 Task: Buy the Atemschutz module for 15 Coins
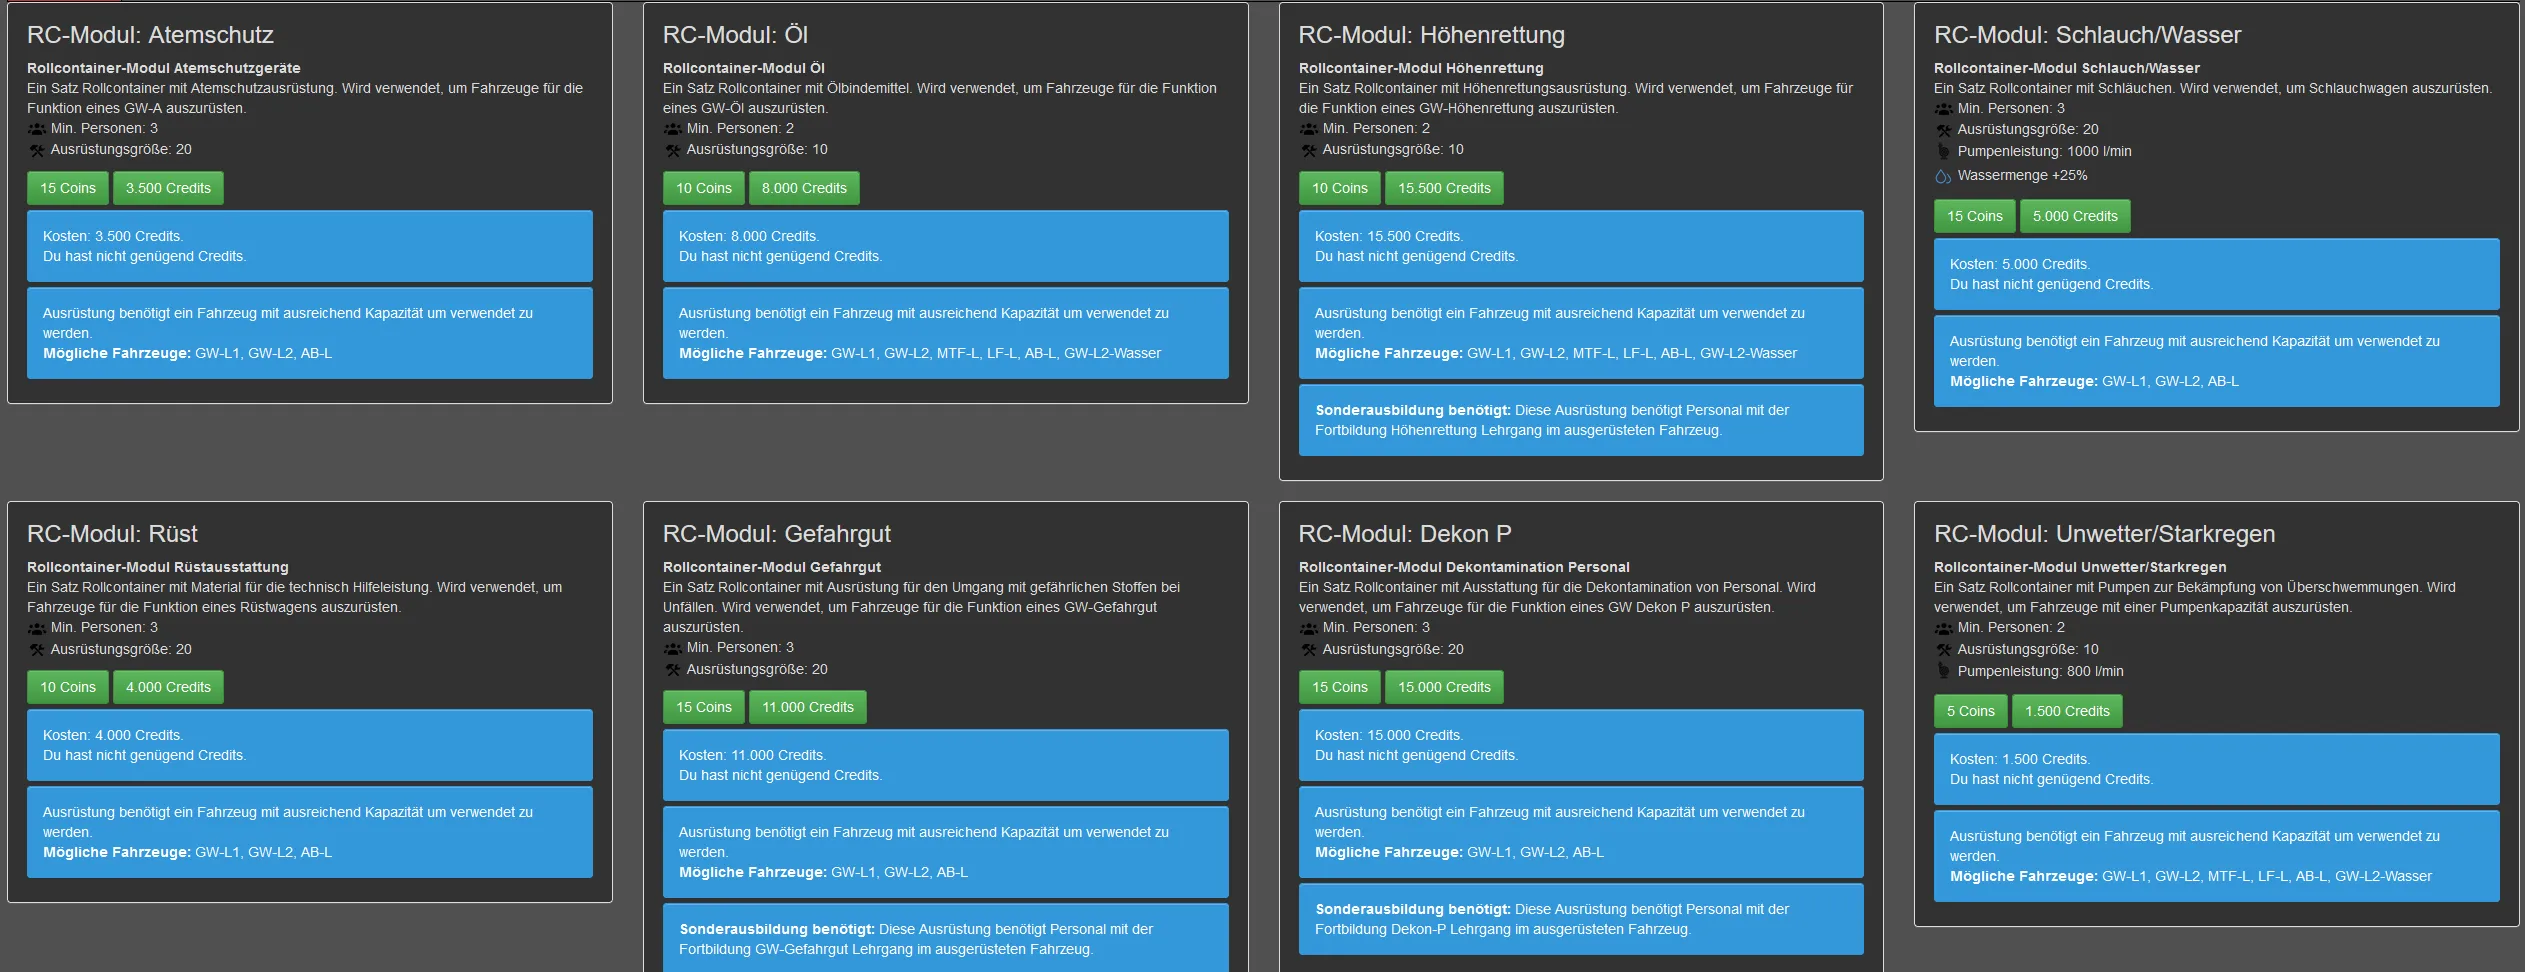(68, 188)
